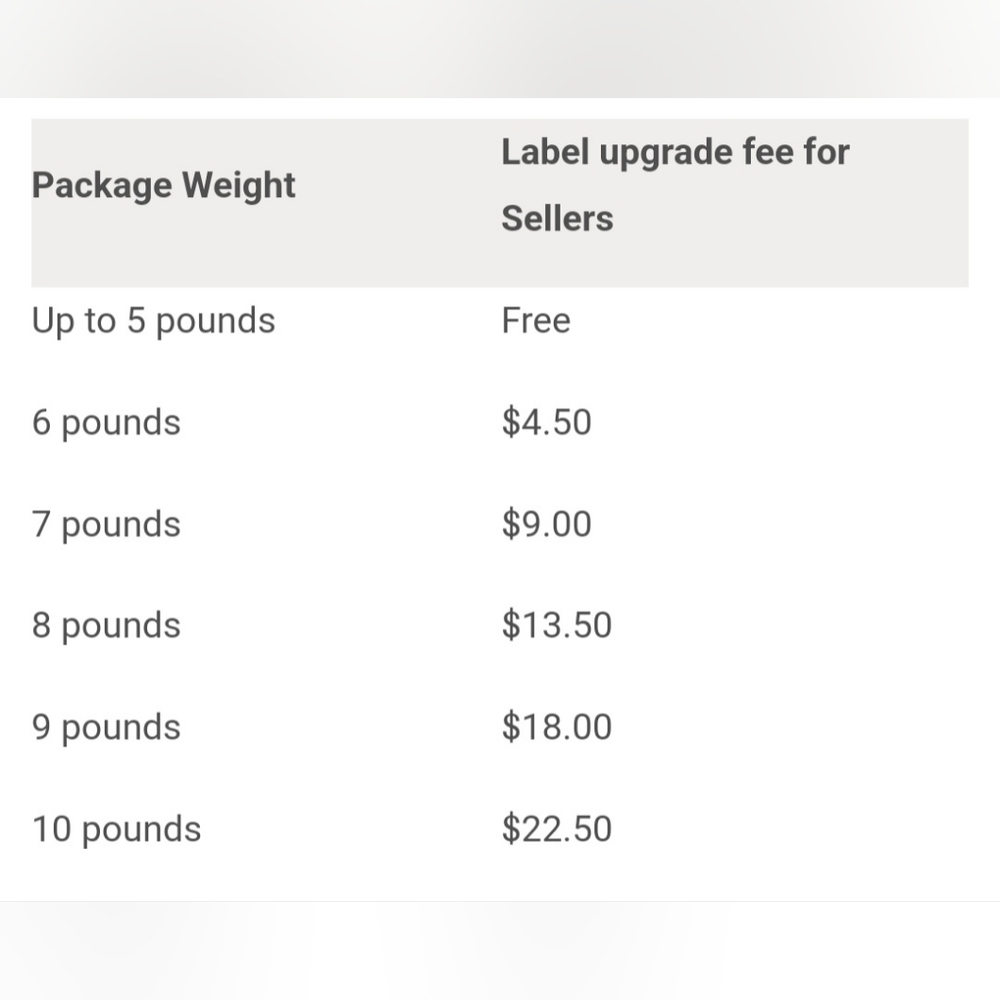Select the "9 pounds" weight cell
The height and width of the screenshot is (1000, 1000).
[x=106, y=728]
